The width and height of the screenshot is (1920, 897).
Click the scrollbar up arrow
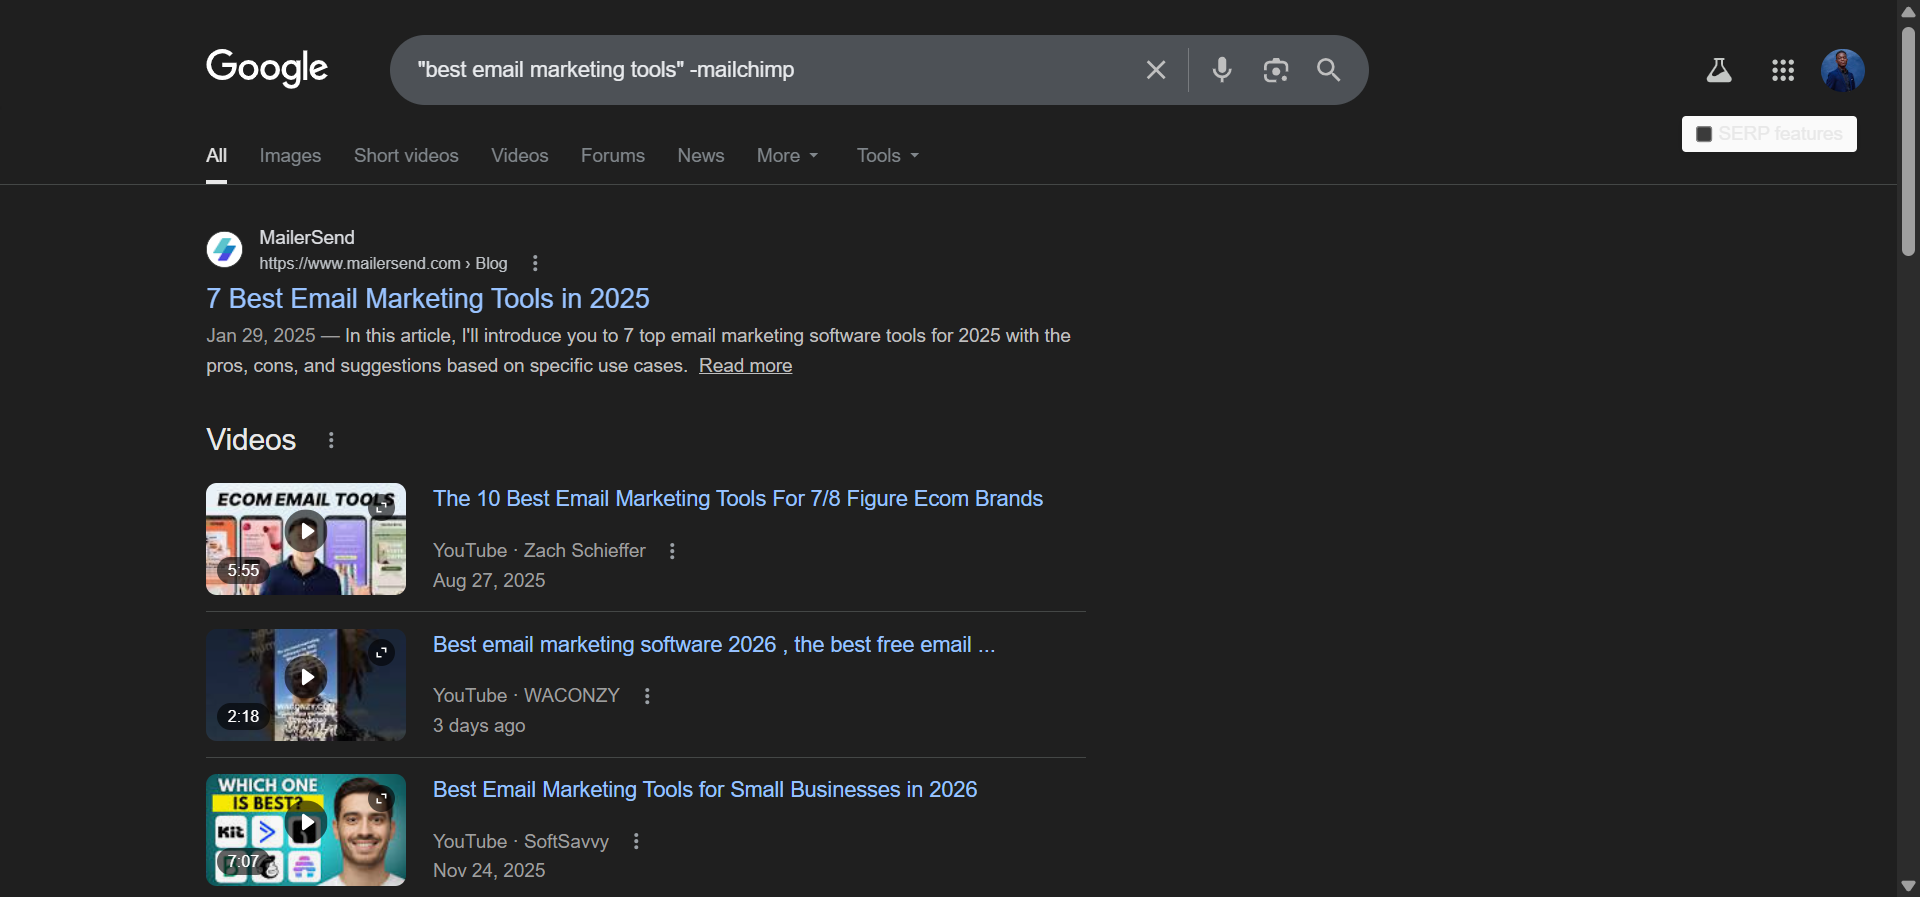click(1908, 11)
